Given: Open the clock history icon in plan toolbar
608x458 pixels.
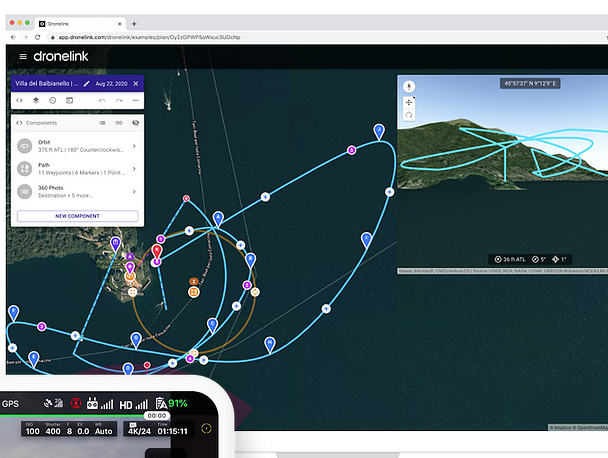Looking at the screenshot, I should tap(52, 100).
